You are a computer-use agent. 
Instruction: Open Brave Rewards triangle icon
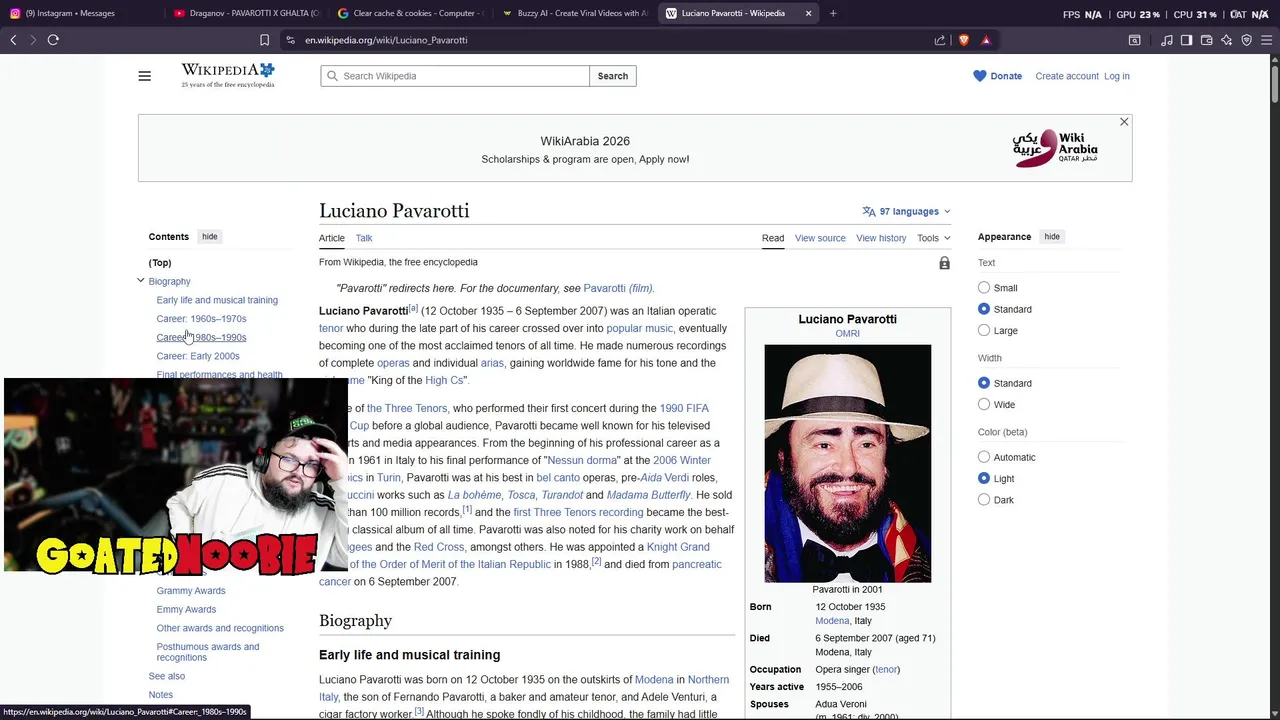pos(986,40)
